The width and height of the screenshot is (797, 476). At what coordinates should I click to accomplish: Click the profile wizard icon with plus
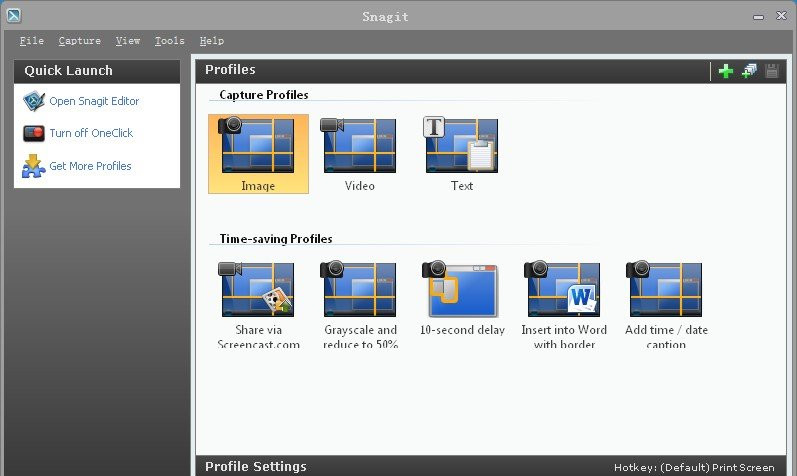749,71
